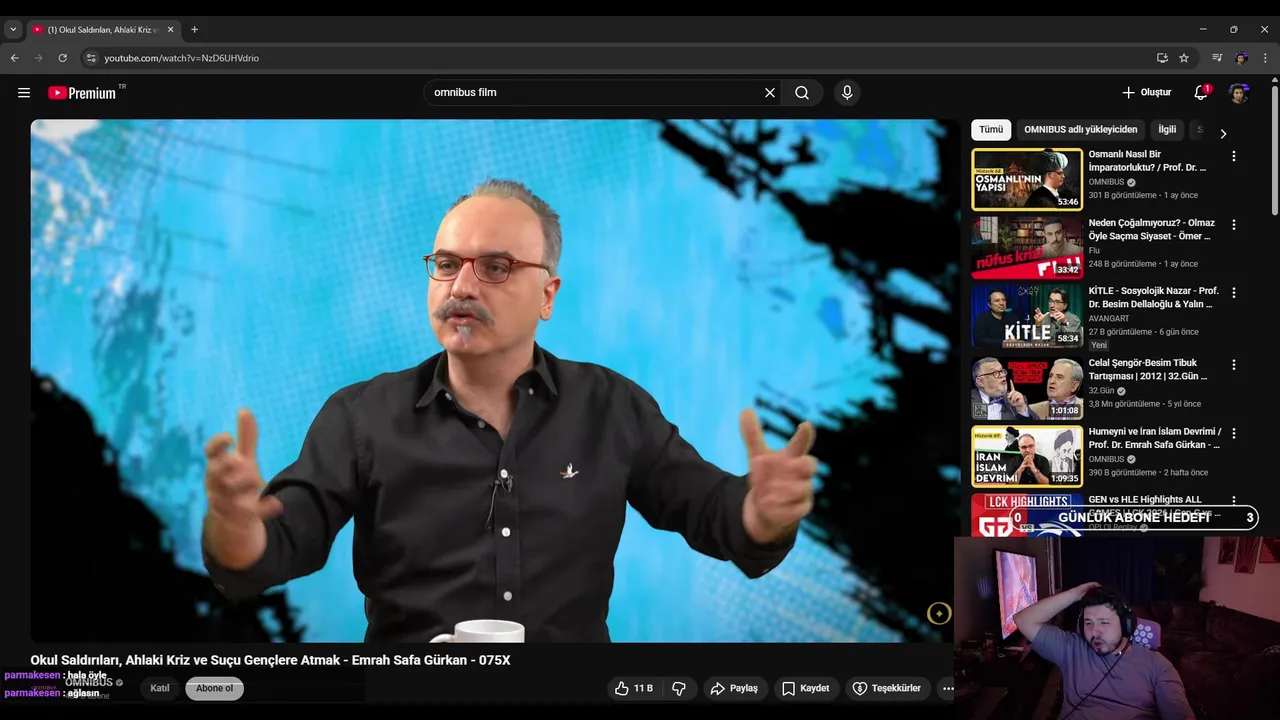Click the Katıl join button
The height and width of the screenshot is (720, 1280).
[160, 688]
